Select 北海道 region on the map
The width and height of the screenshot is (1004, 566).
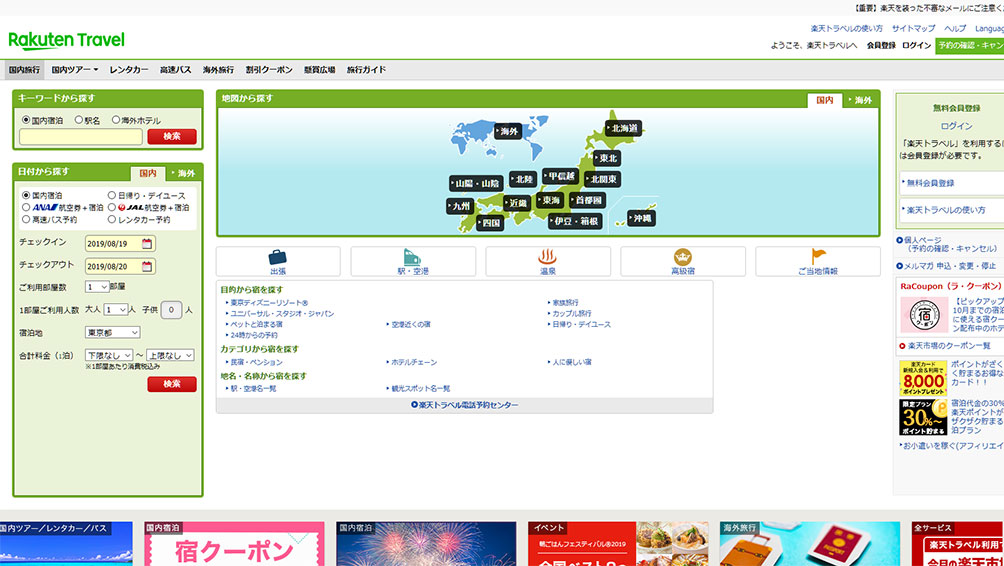coord(623,128)
